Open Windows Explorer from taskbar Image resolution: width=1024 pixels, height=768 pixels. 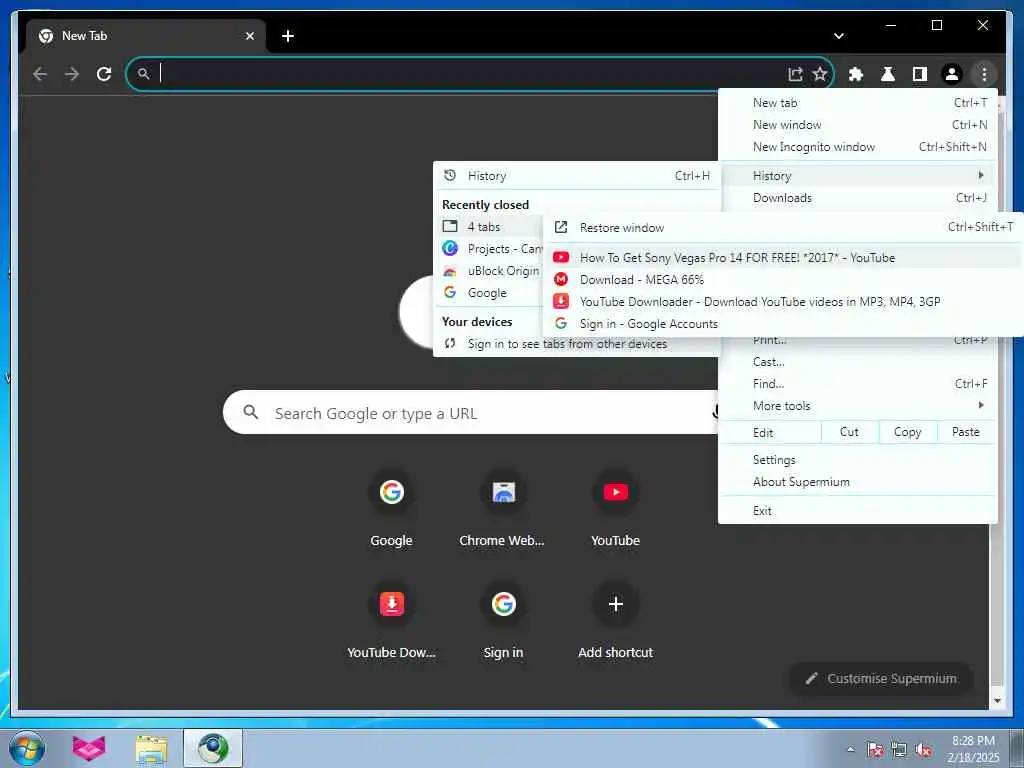[152, 748]
